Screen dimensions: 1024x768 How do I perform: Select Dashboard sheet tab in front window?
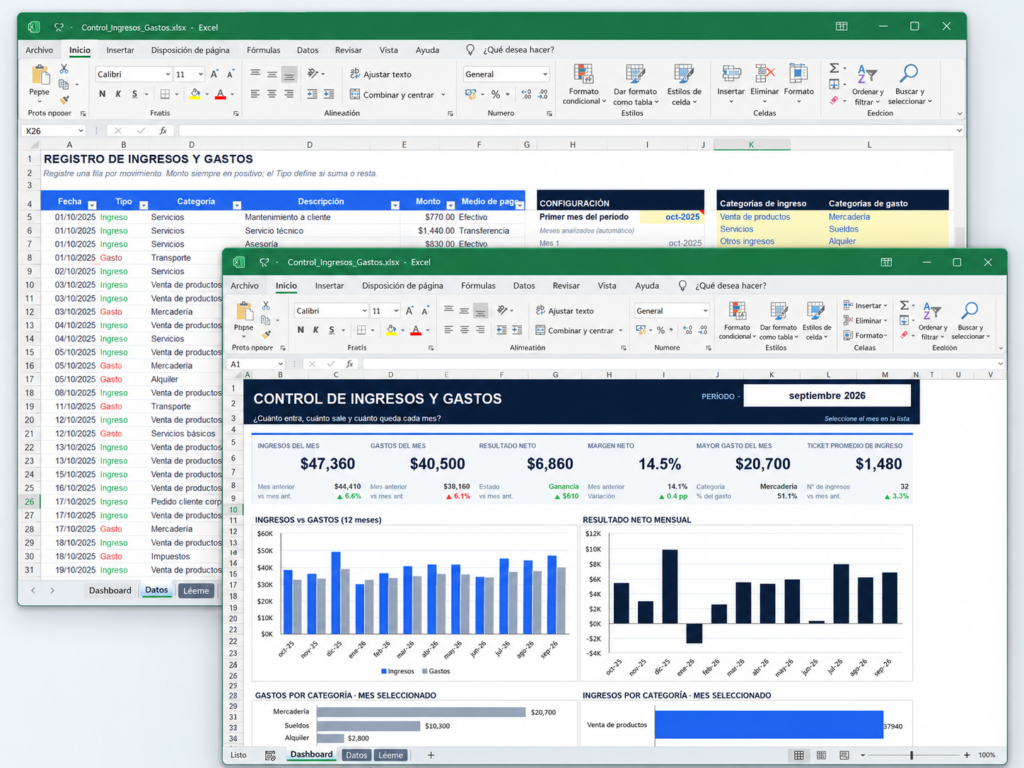(311, 754)
